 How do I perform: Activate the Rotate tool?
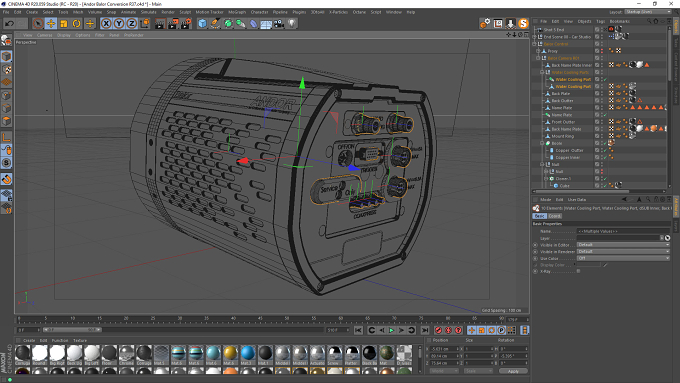tap(77, 23)
